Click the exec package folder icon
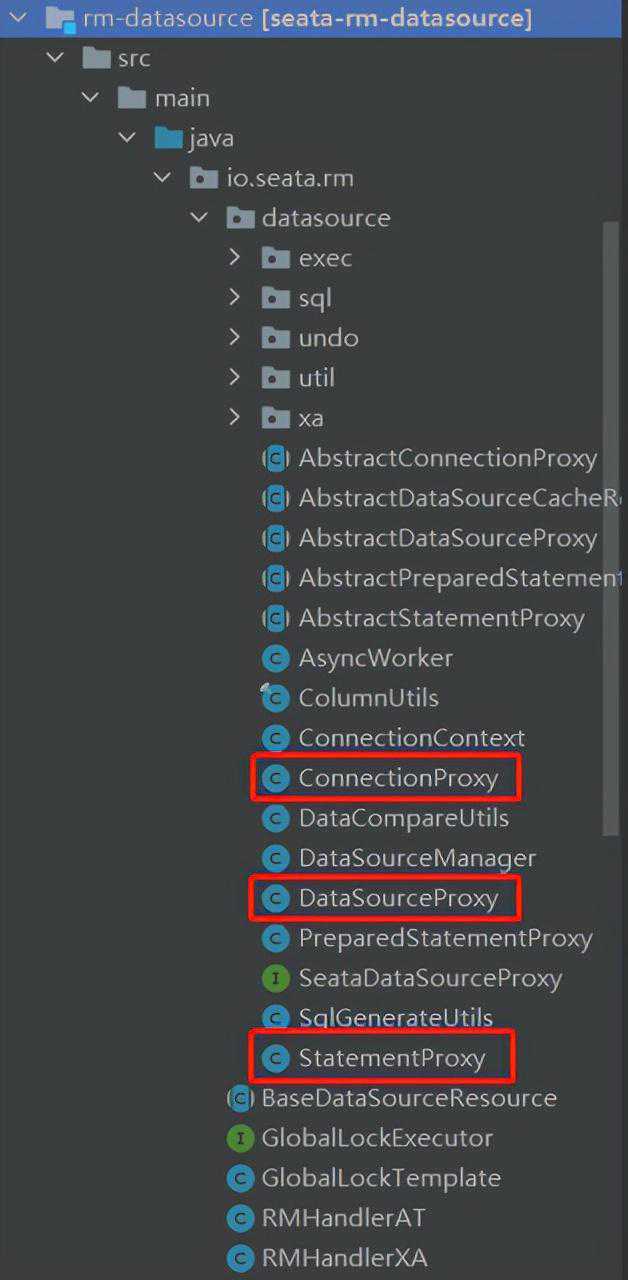Screen dimensions: 628x1280 275,259
